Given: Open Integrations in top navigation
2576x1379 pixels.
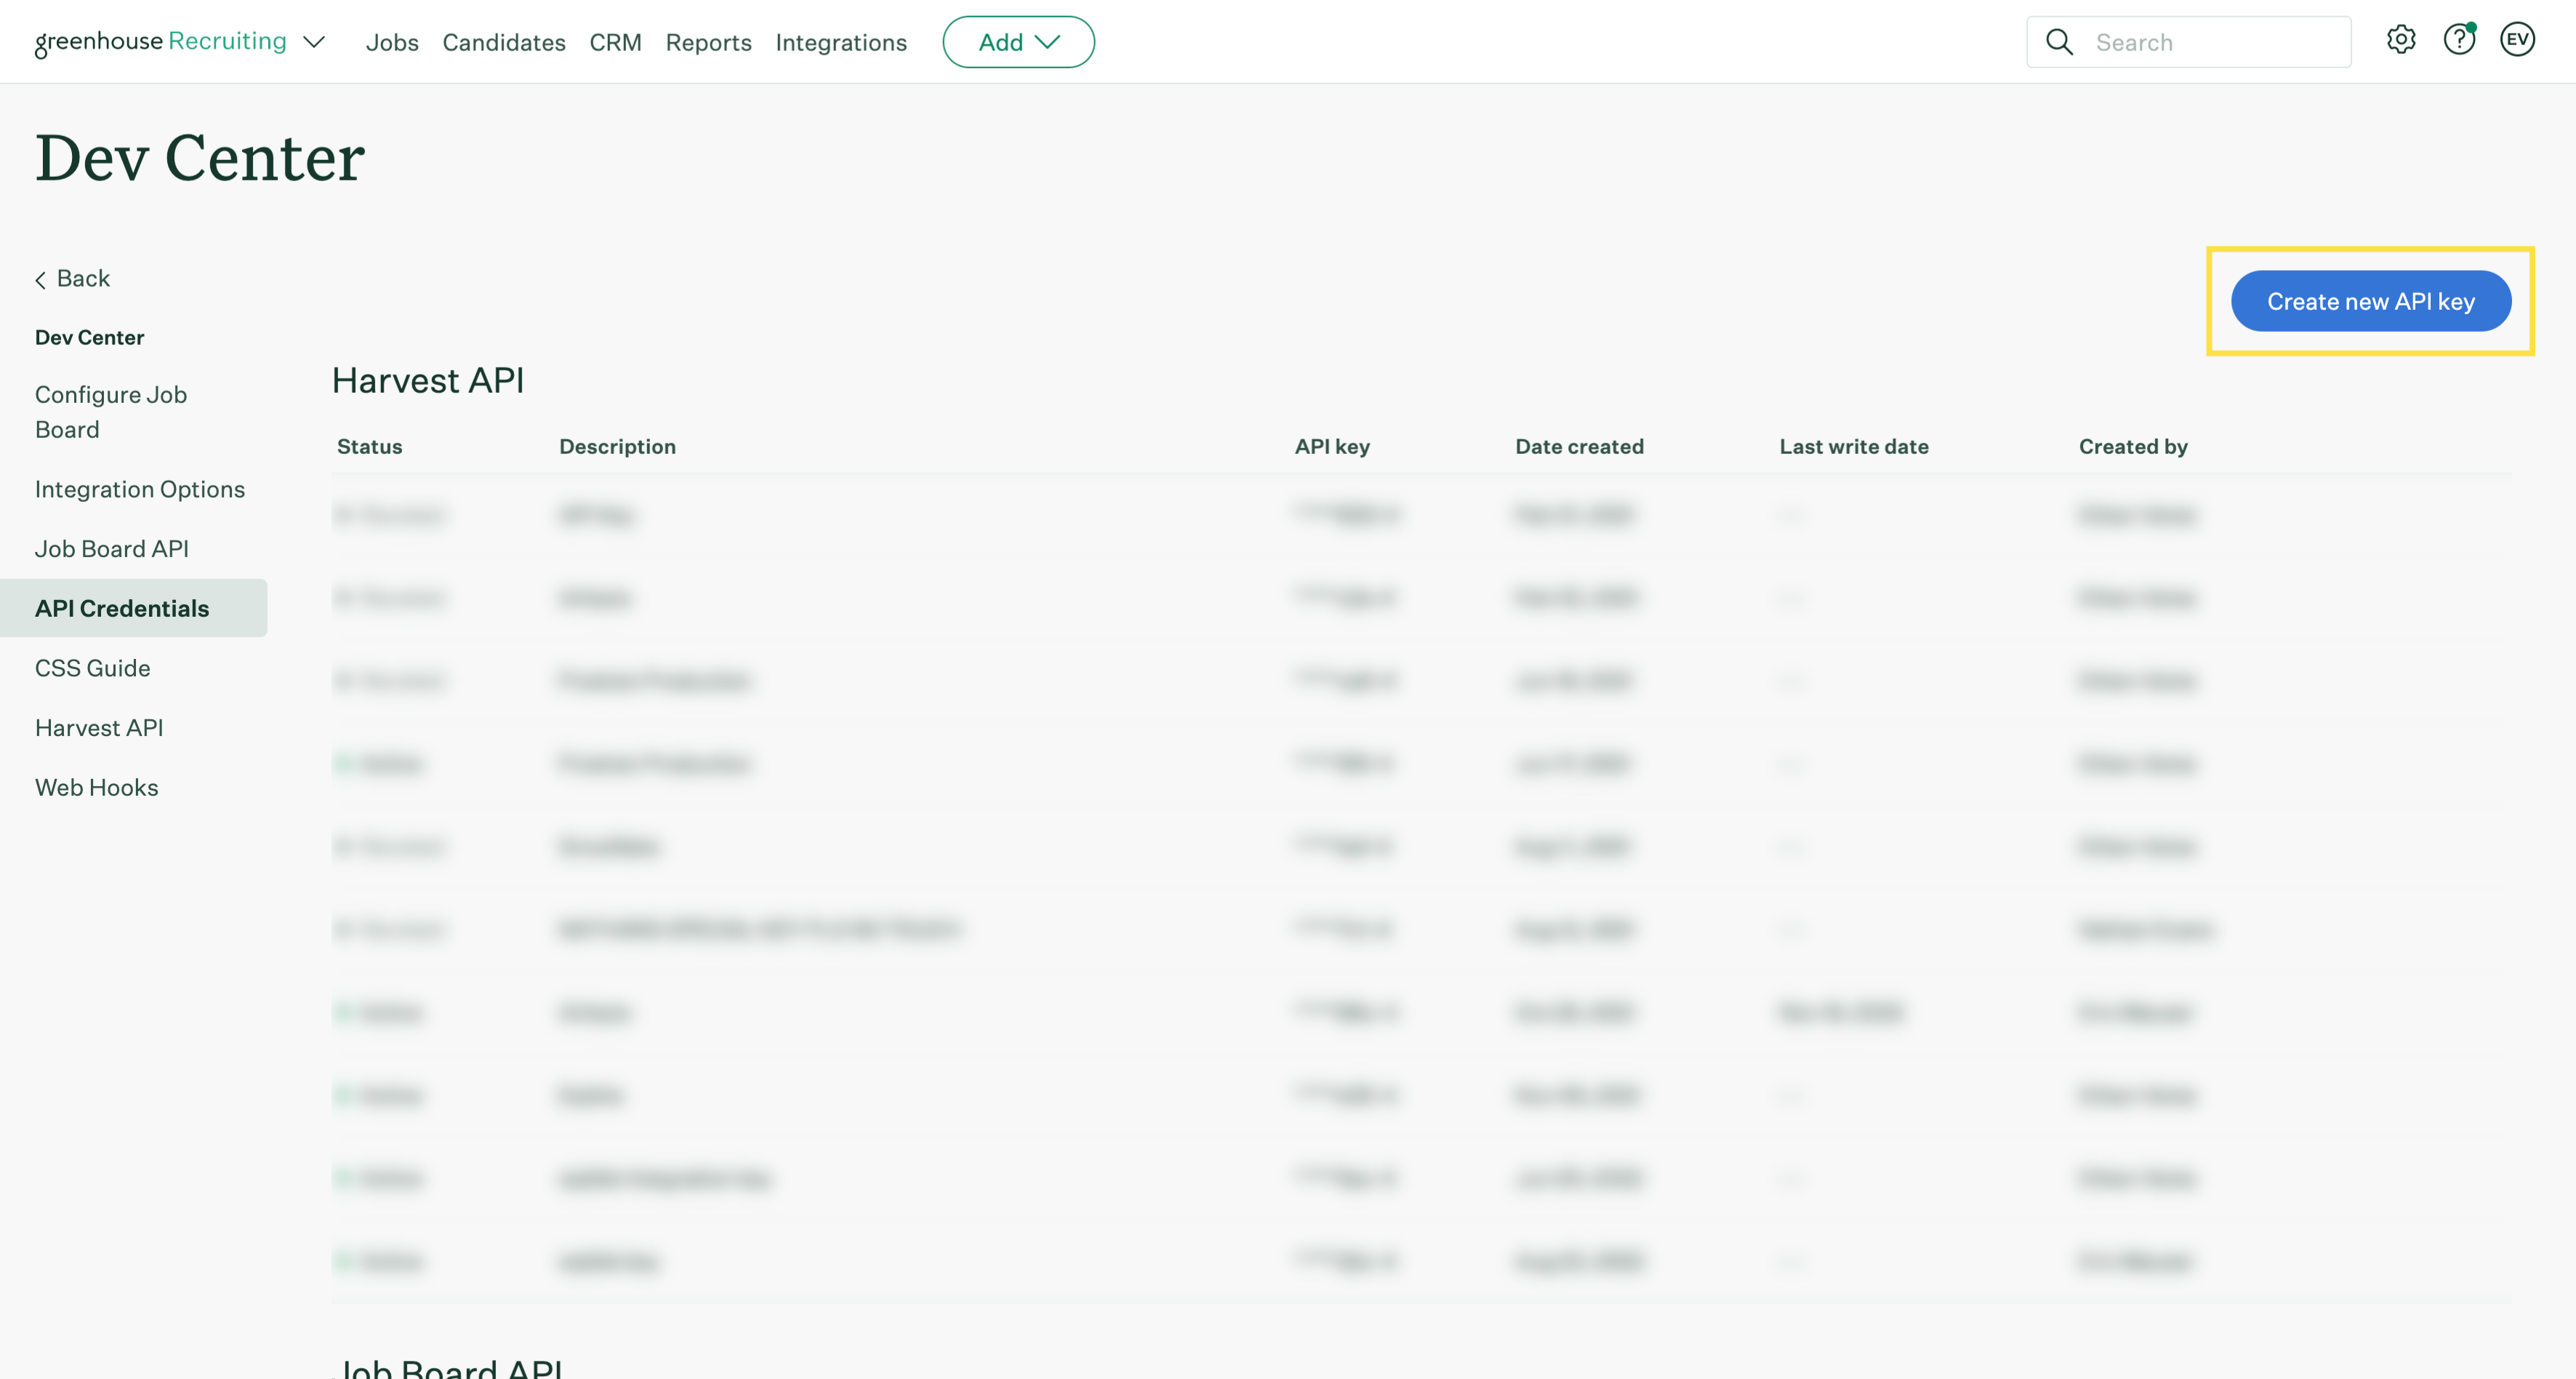Looking at the screenshot, I should pyautogui.click(x=841, y=42).
